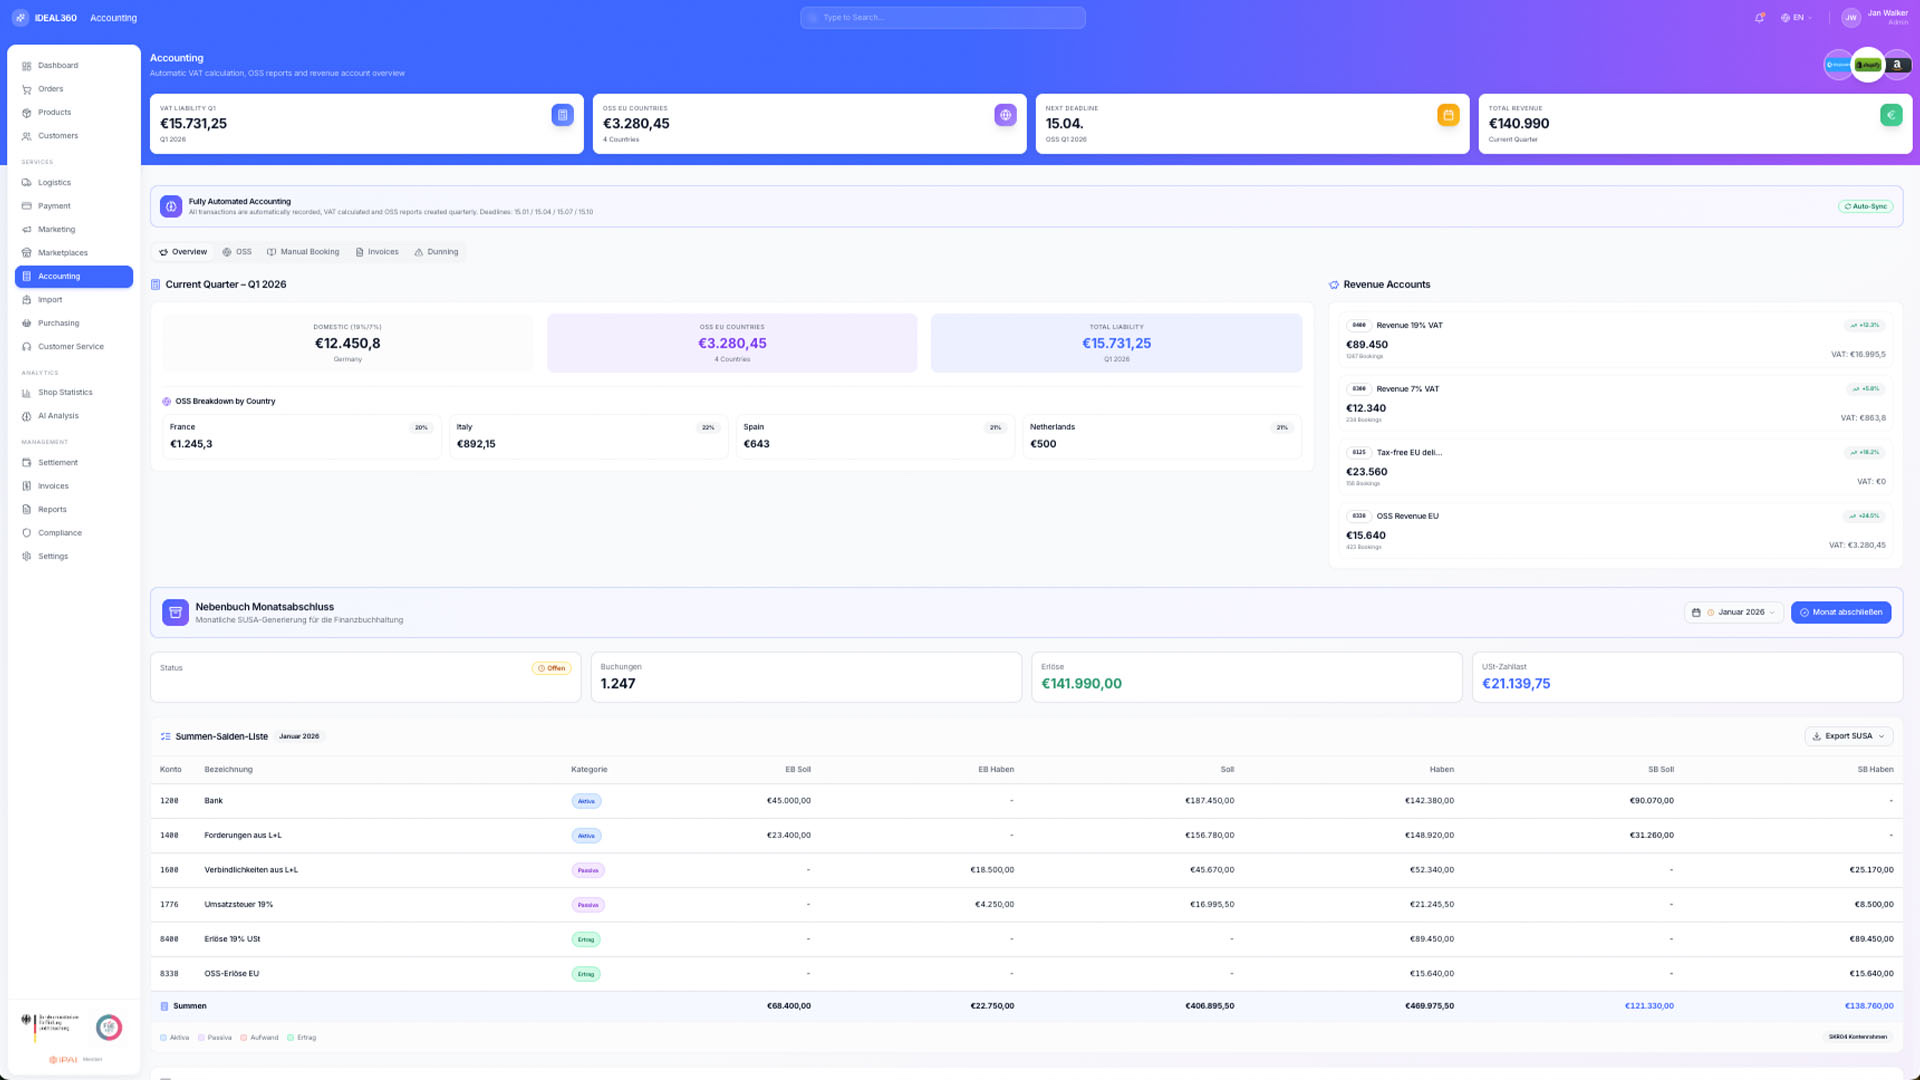The height and width of the screenshot is (1080, 1920).
Task: Click account 1200 Bank row
Action: click(x=1026, y=801)
